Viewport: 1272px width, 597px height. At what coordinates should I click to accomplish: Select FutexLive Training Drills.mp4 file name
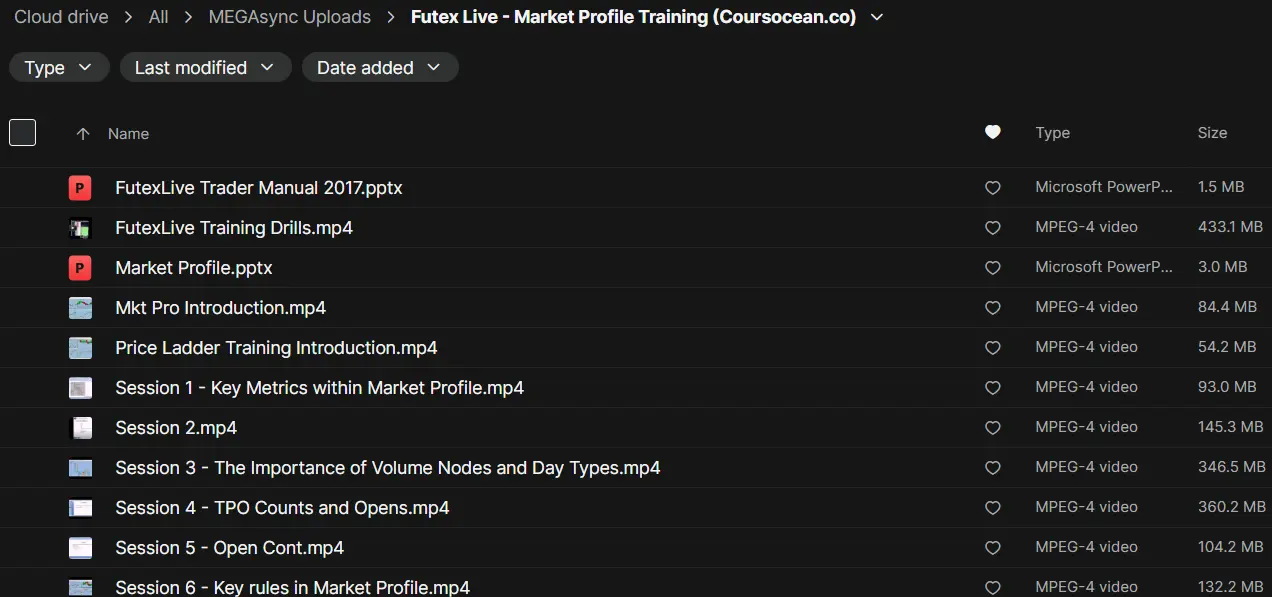click(x=234, y=228)
